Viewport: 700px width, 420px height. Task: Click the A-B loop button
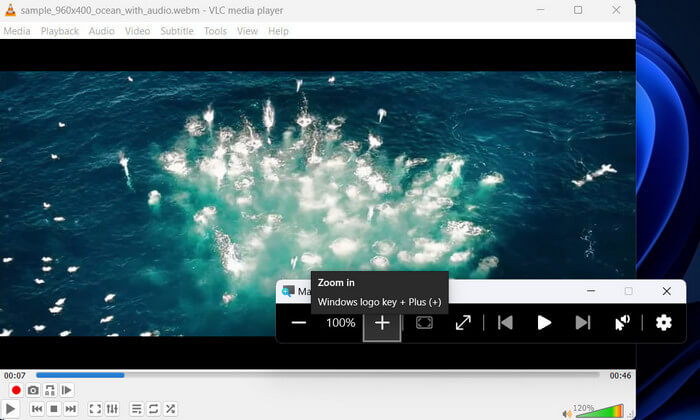[50, 390]
